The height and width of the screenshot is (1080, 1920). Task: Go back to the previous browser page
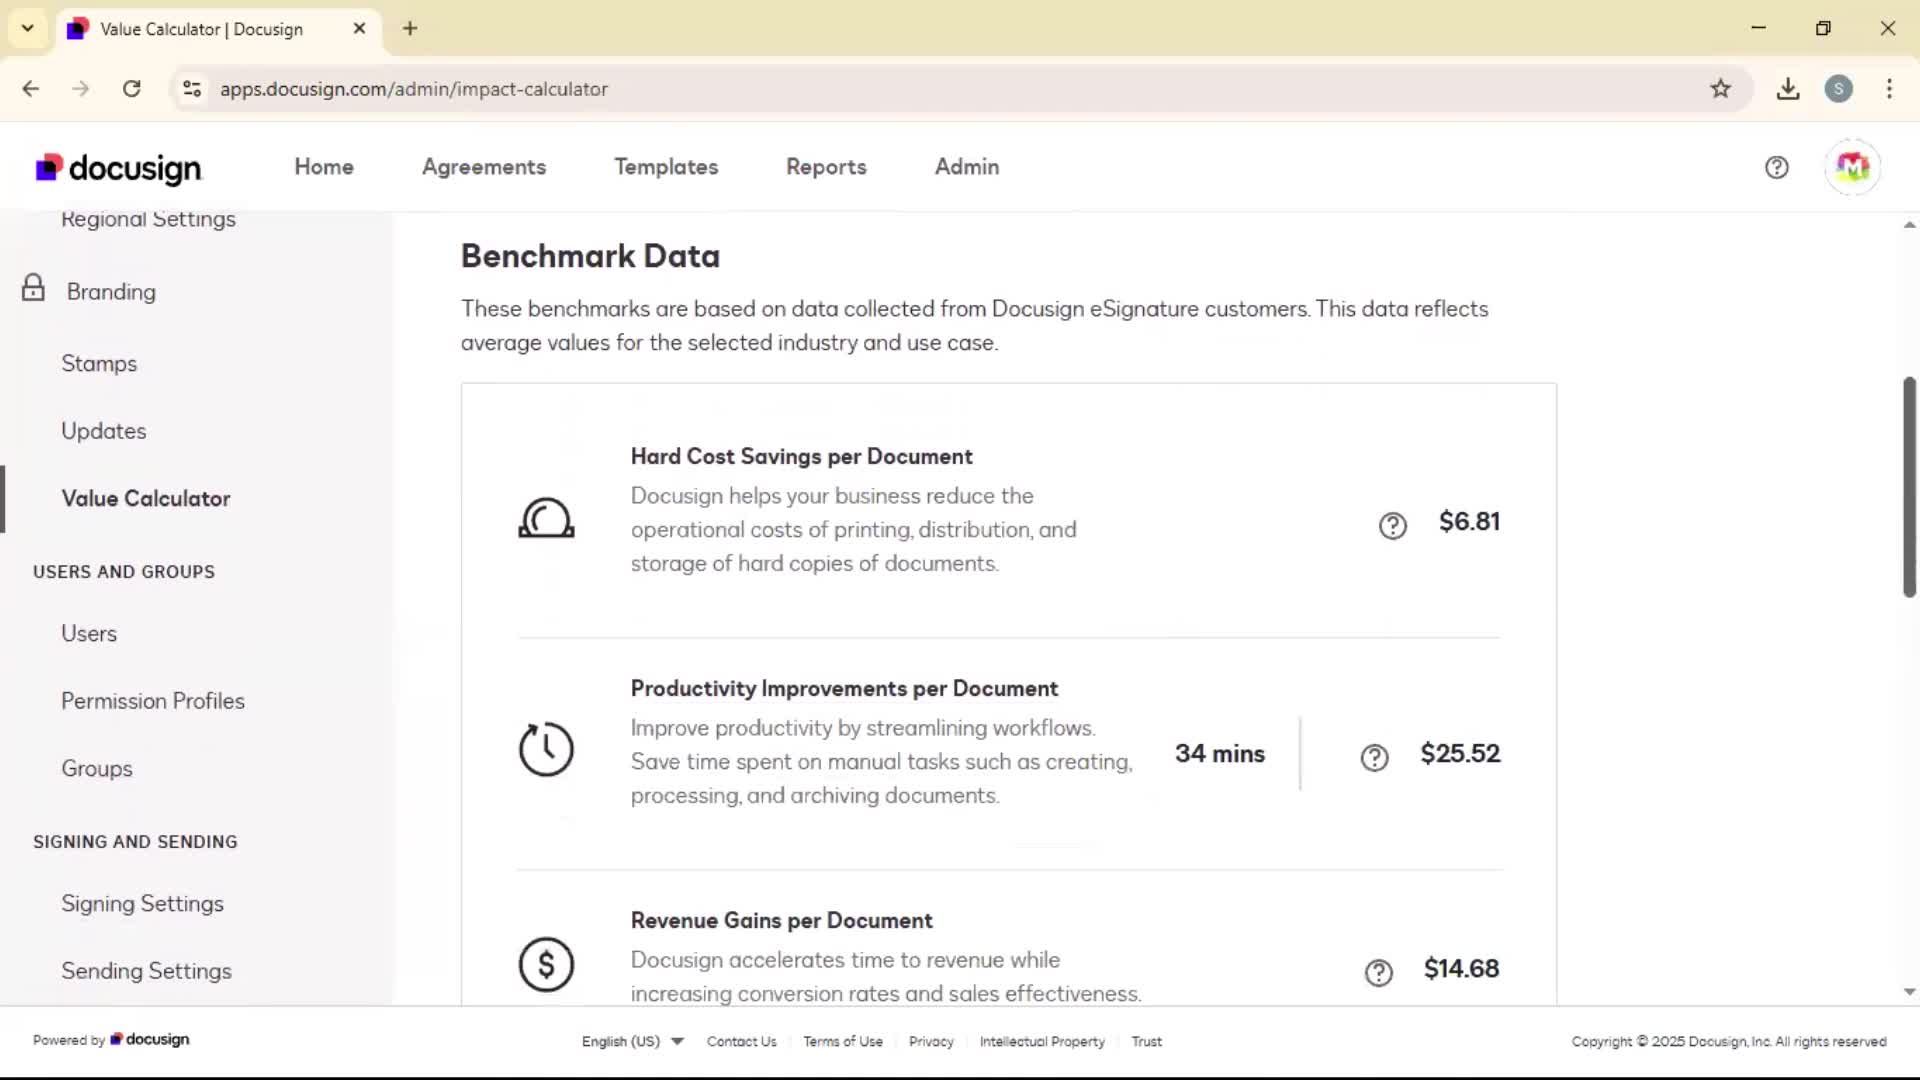coord(31,89)
